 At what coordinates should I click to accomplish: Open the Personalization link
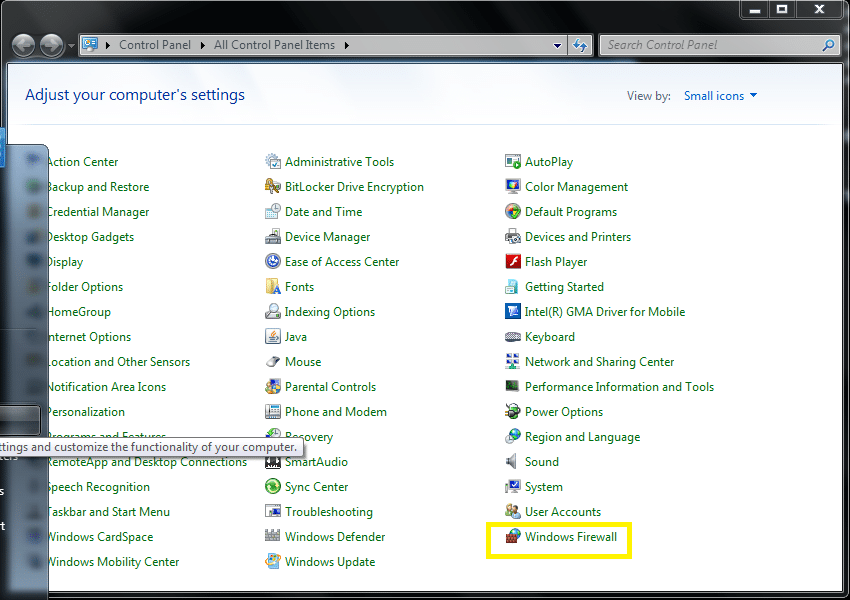pyautogui.click(x=86, y=411)
